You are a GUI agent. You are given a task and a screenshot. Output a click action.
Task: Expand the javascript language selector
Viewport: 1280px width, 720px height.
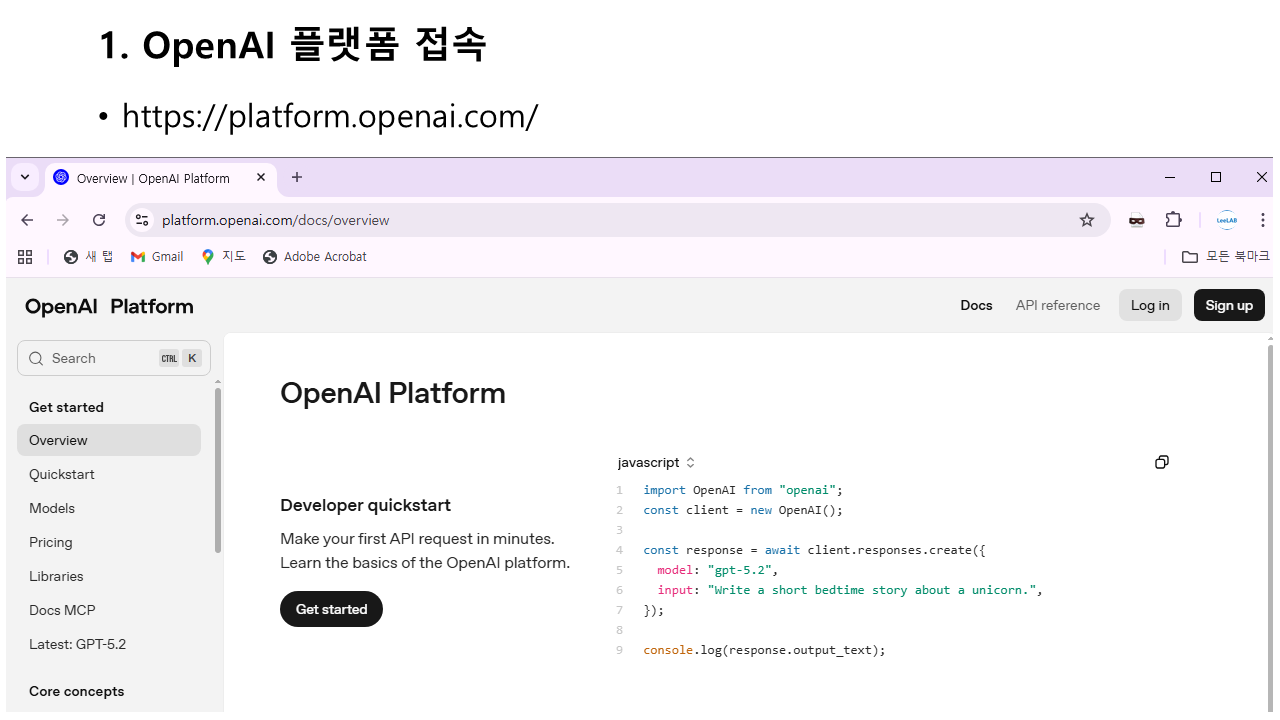tap(656, 462)
